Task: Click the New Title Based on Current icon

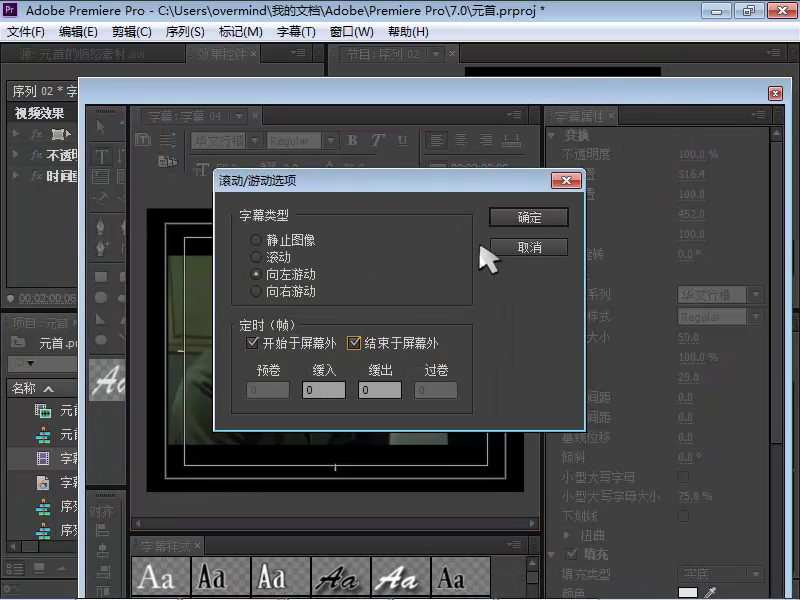Action: tap(143, 139)
